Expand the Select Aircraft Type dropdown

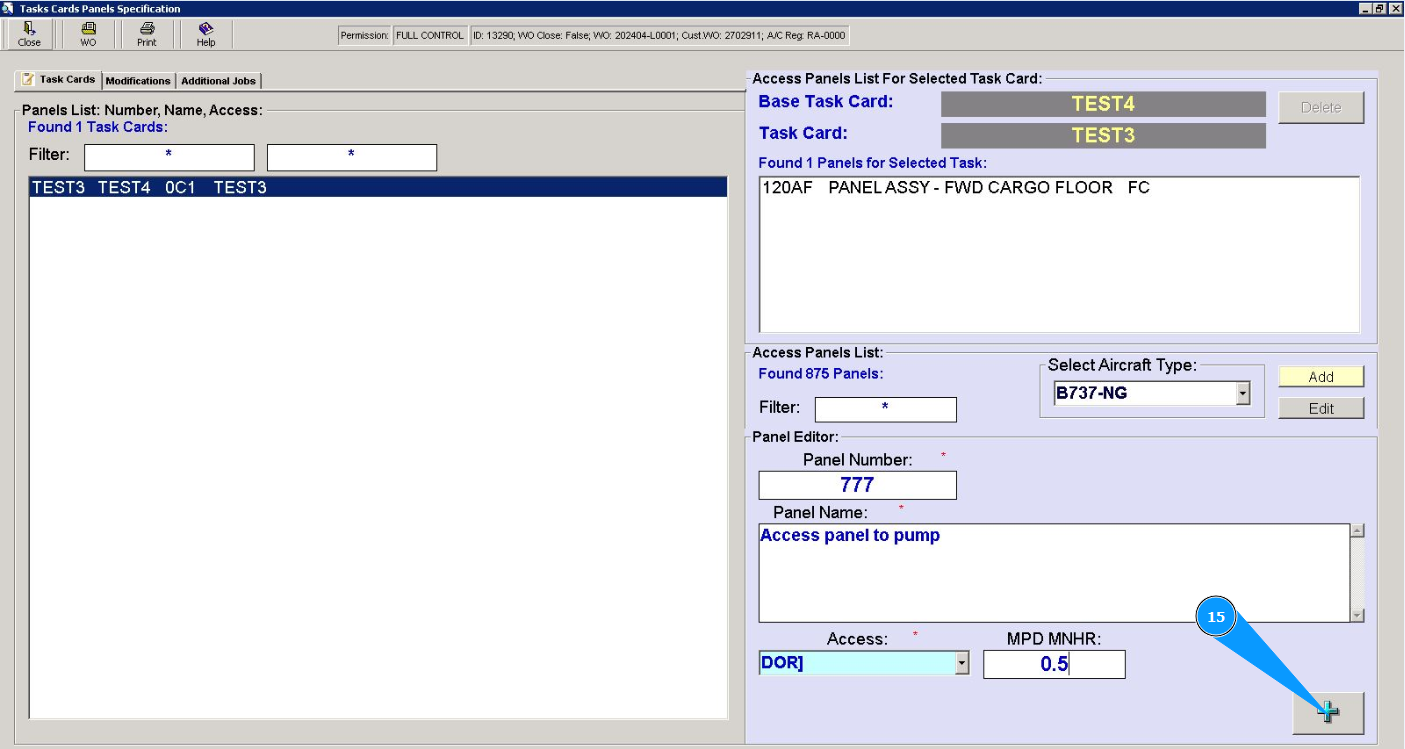click(1243, 394)
